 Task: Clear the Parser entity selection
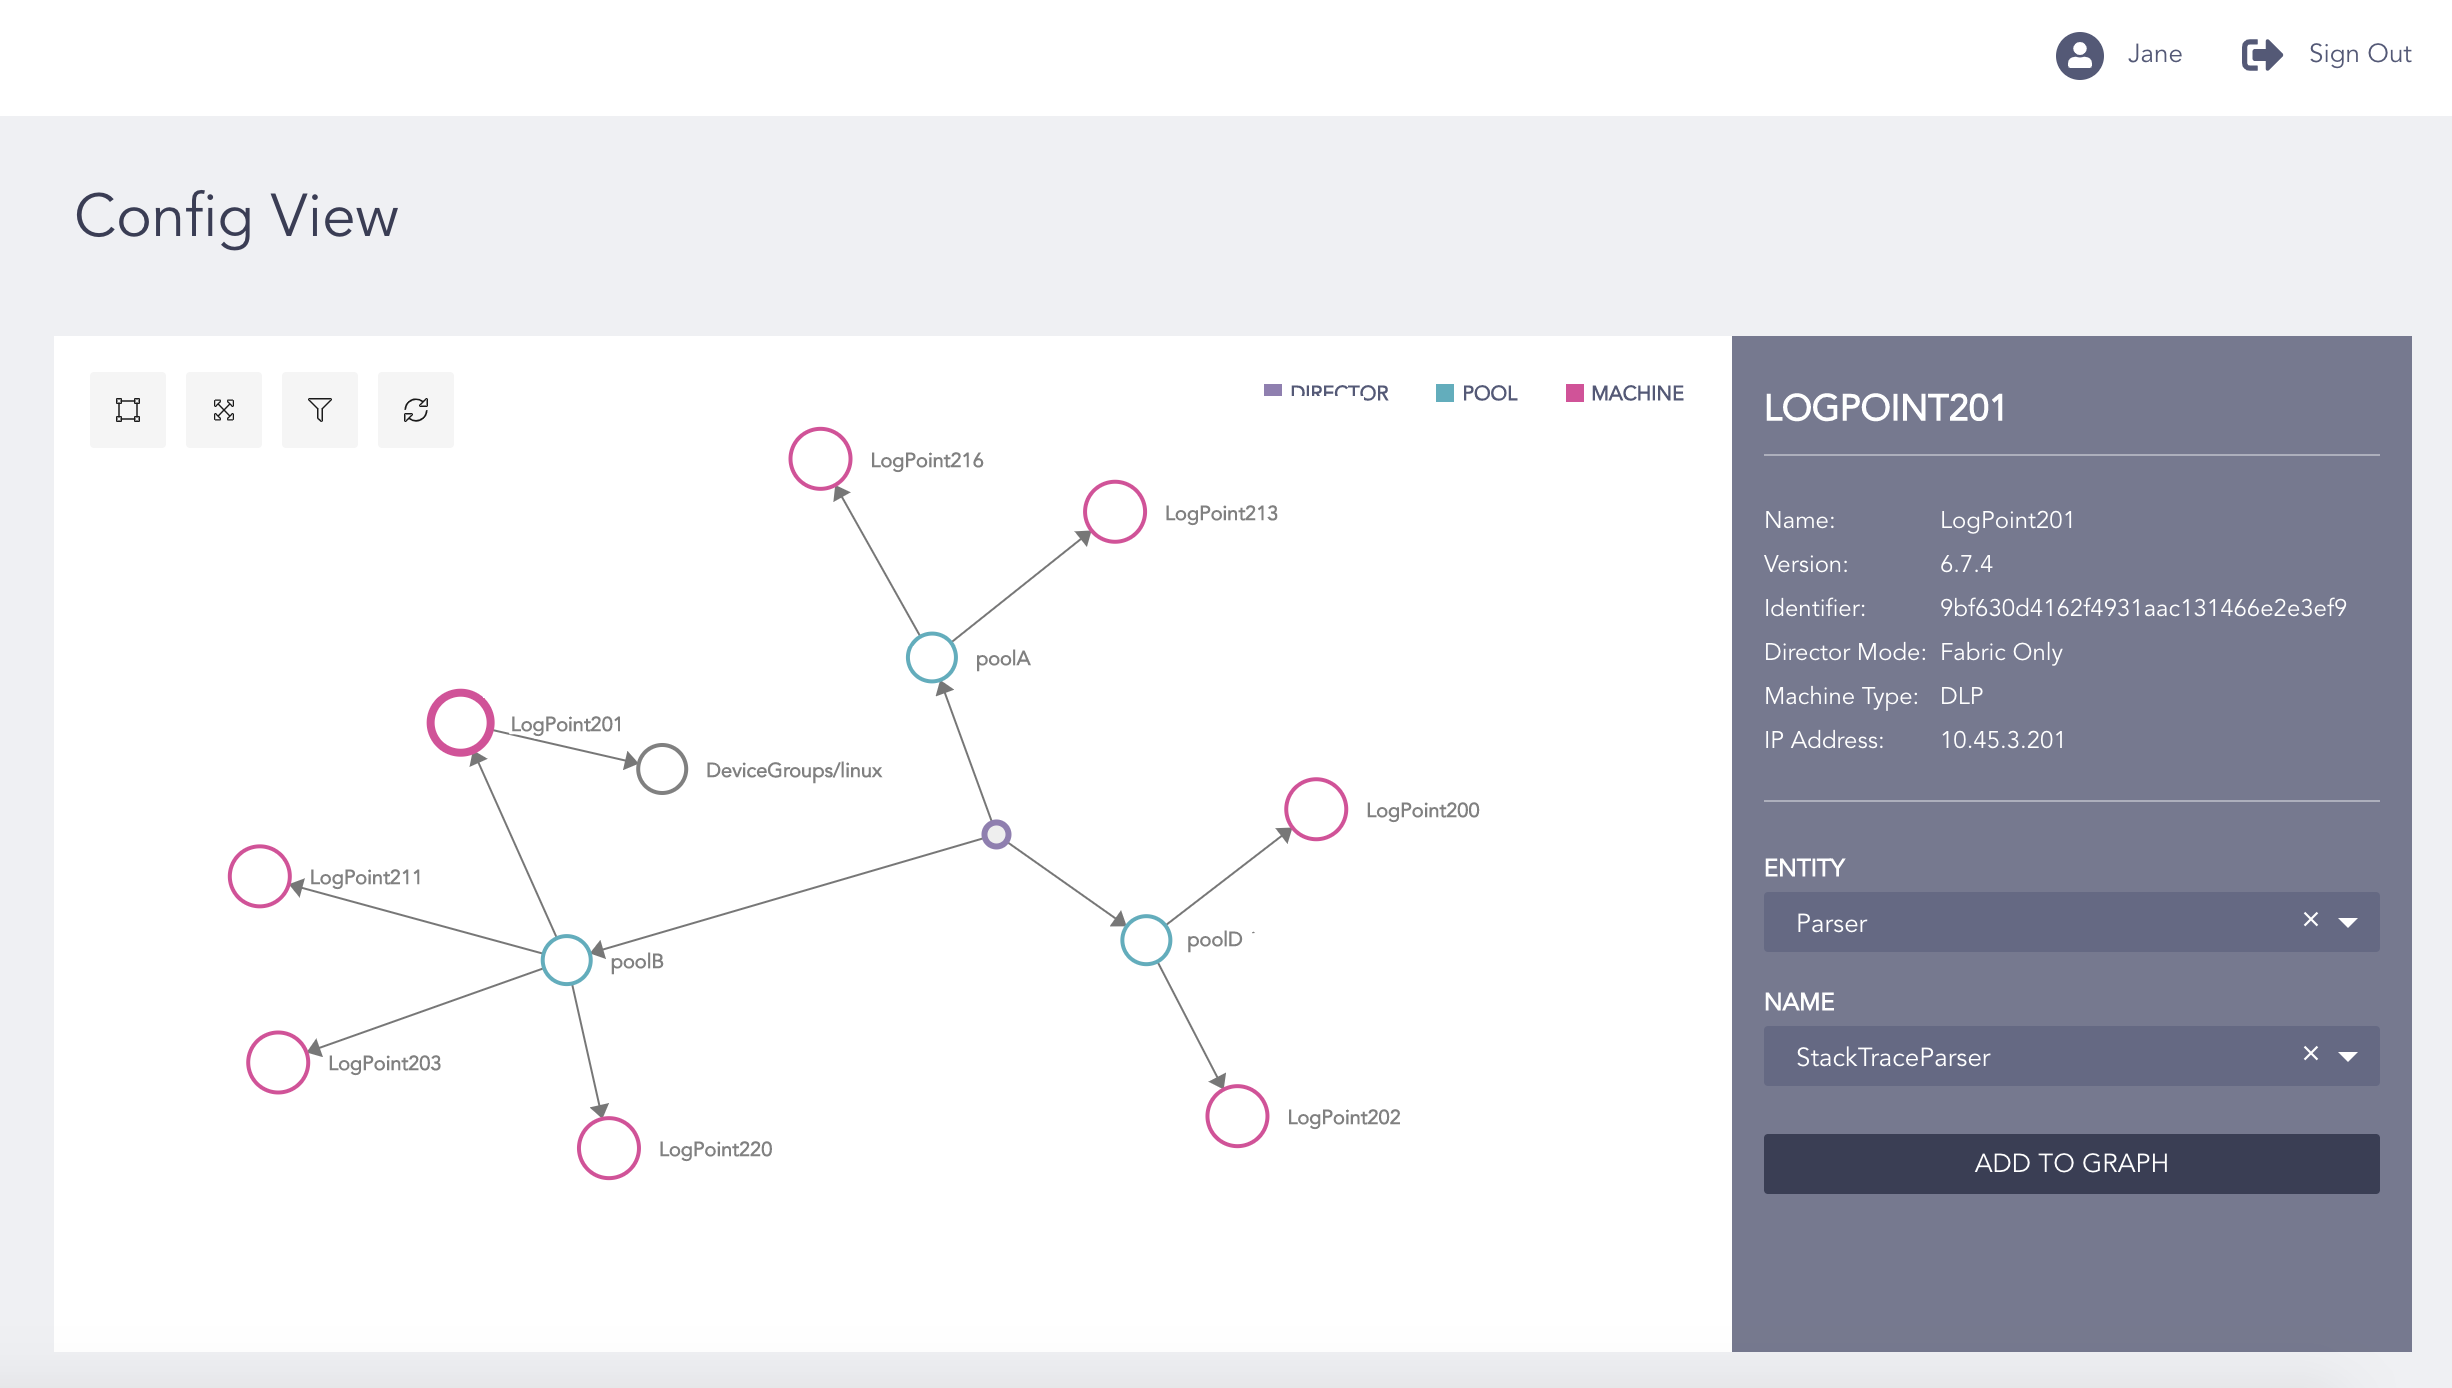pyautogui.click(x=2311, y=920)
